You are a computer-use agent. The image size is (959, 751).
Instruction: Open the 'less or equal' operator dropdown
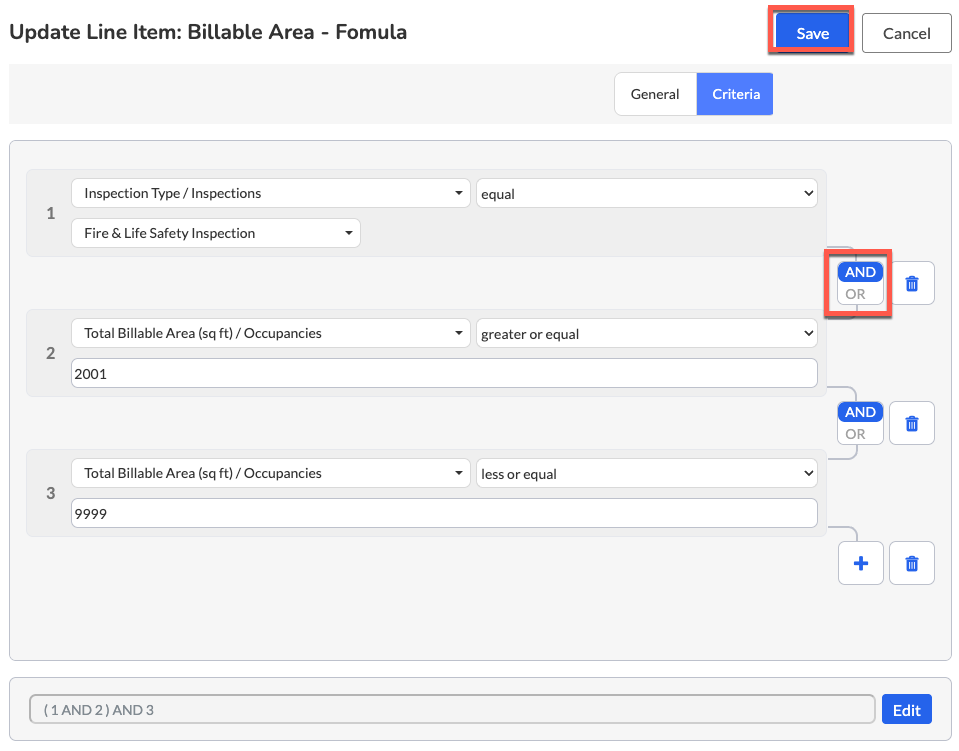(x=646, y=474)
